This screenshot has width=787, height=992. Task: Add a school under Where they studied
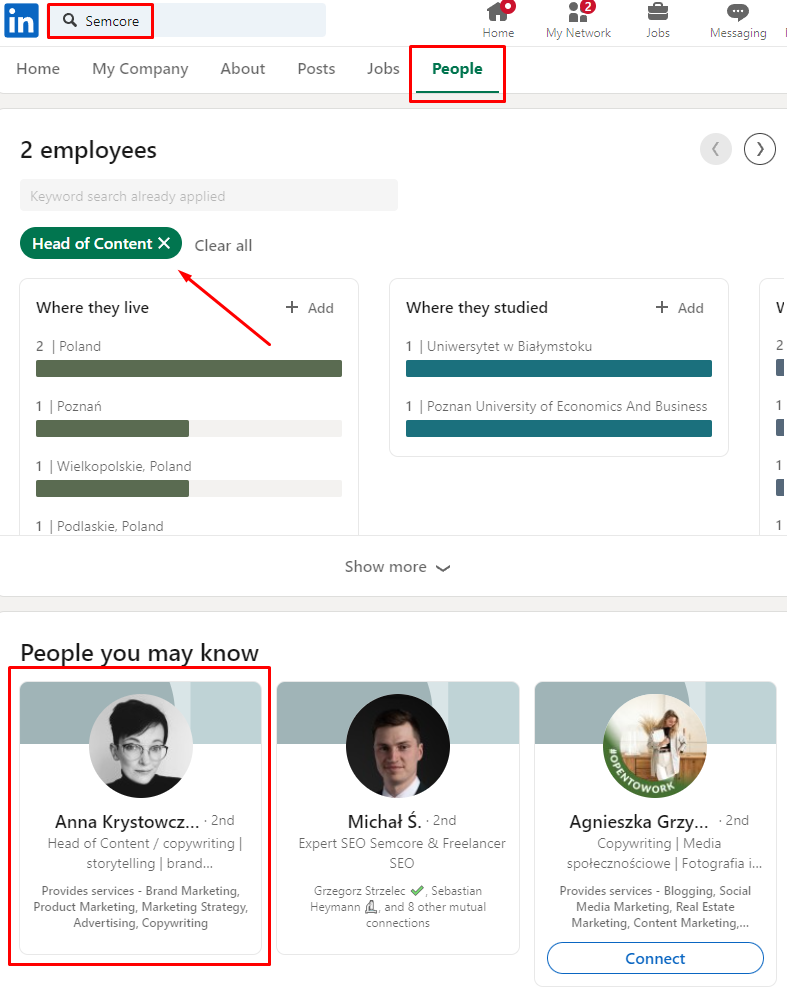679,307
